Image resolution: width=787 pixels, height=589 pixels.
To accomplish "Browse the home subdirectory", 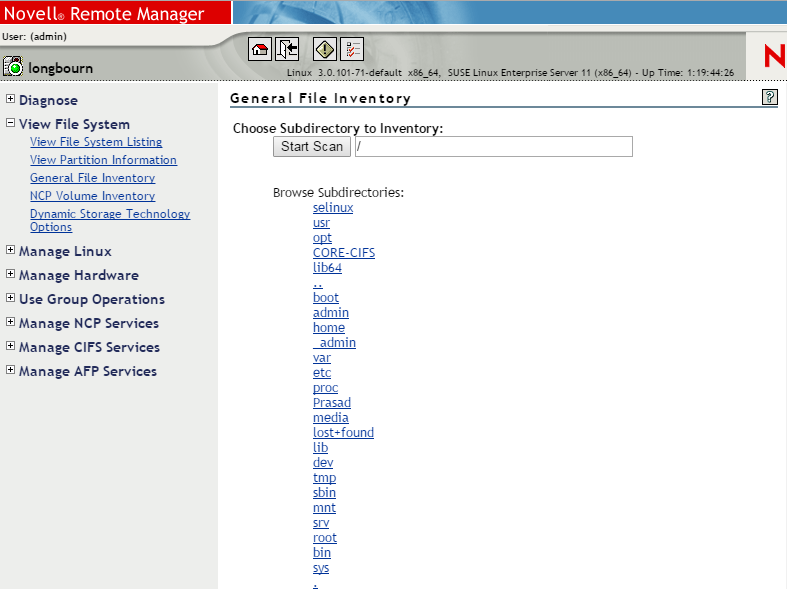I will coord(329,328).
